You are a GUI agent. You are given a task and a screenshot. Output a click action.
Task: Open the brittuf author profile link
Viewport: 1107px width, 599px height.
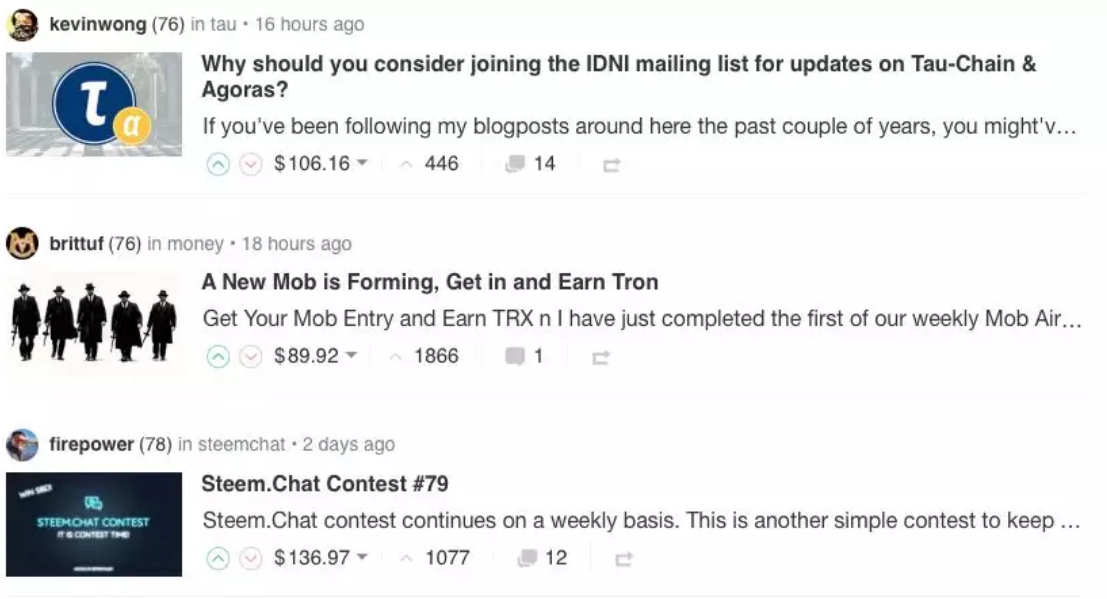point(76,244)
